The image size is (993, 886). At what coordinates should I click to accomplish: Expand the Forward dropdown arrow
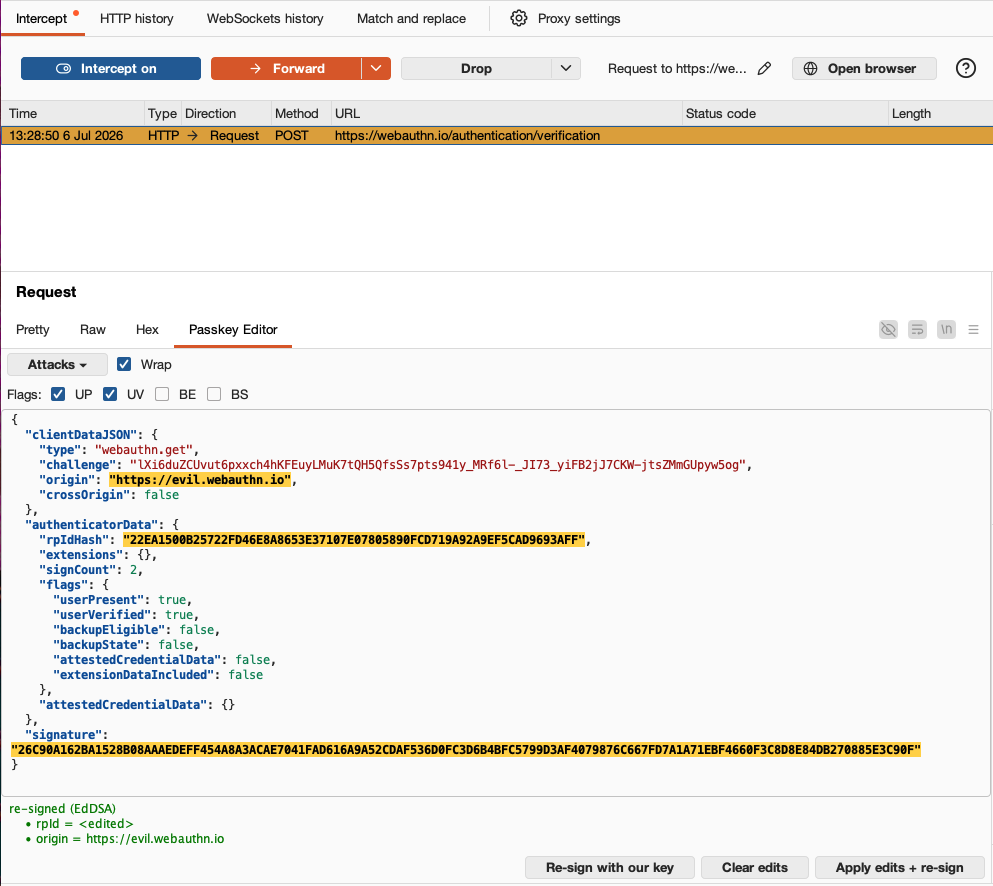[376, 68]
